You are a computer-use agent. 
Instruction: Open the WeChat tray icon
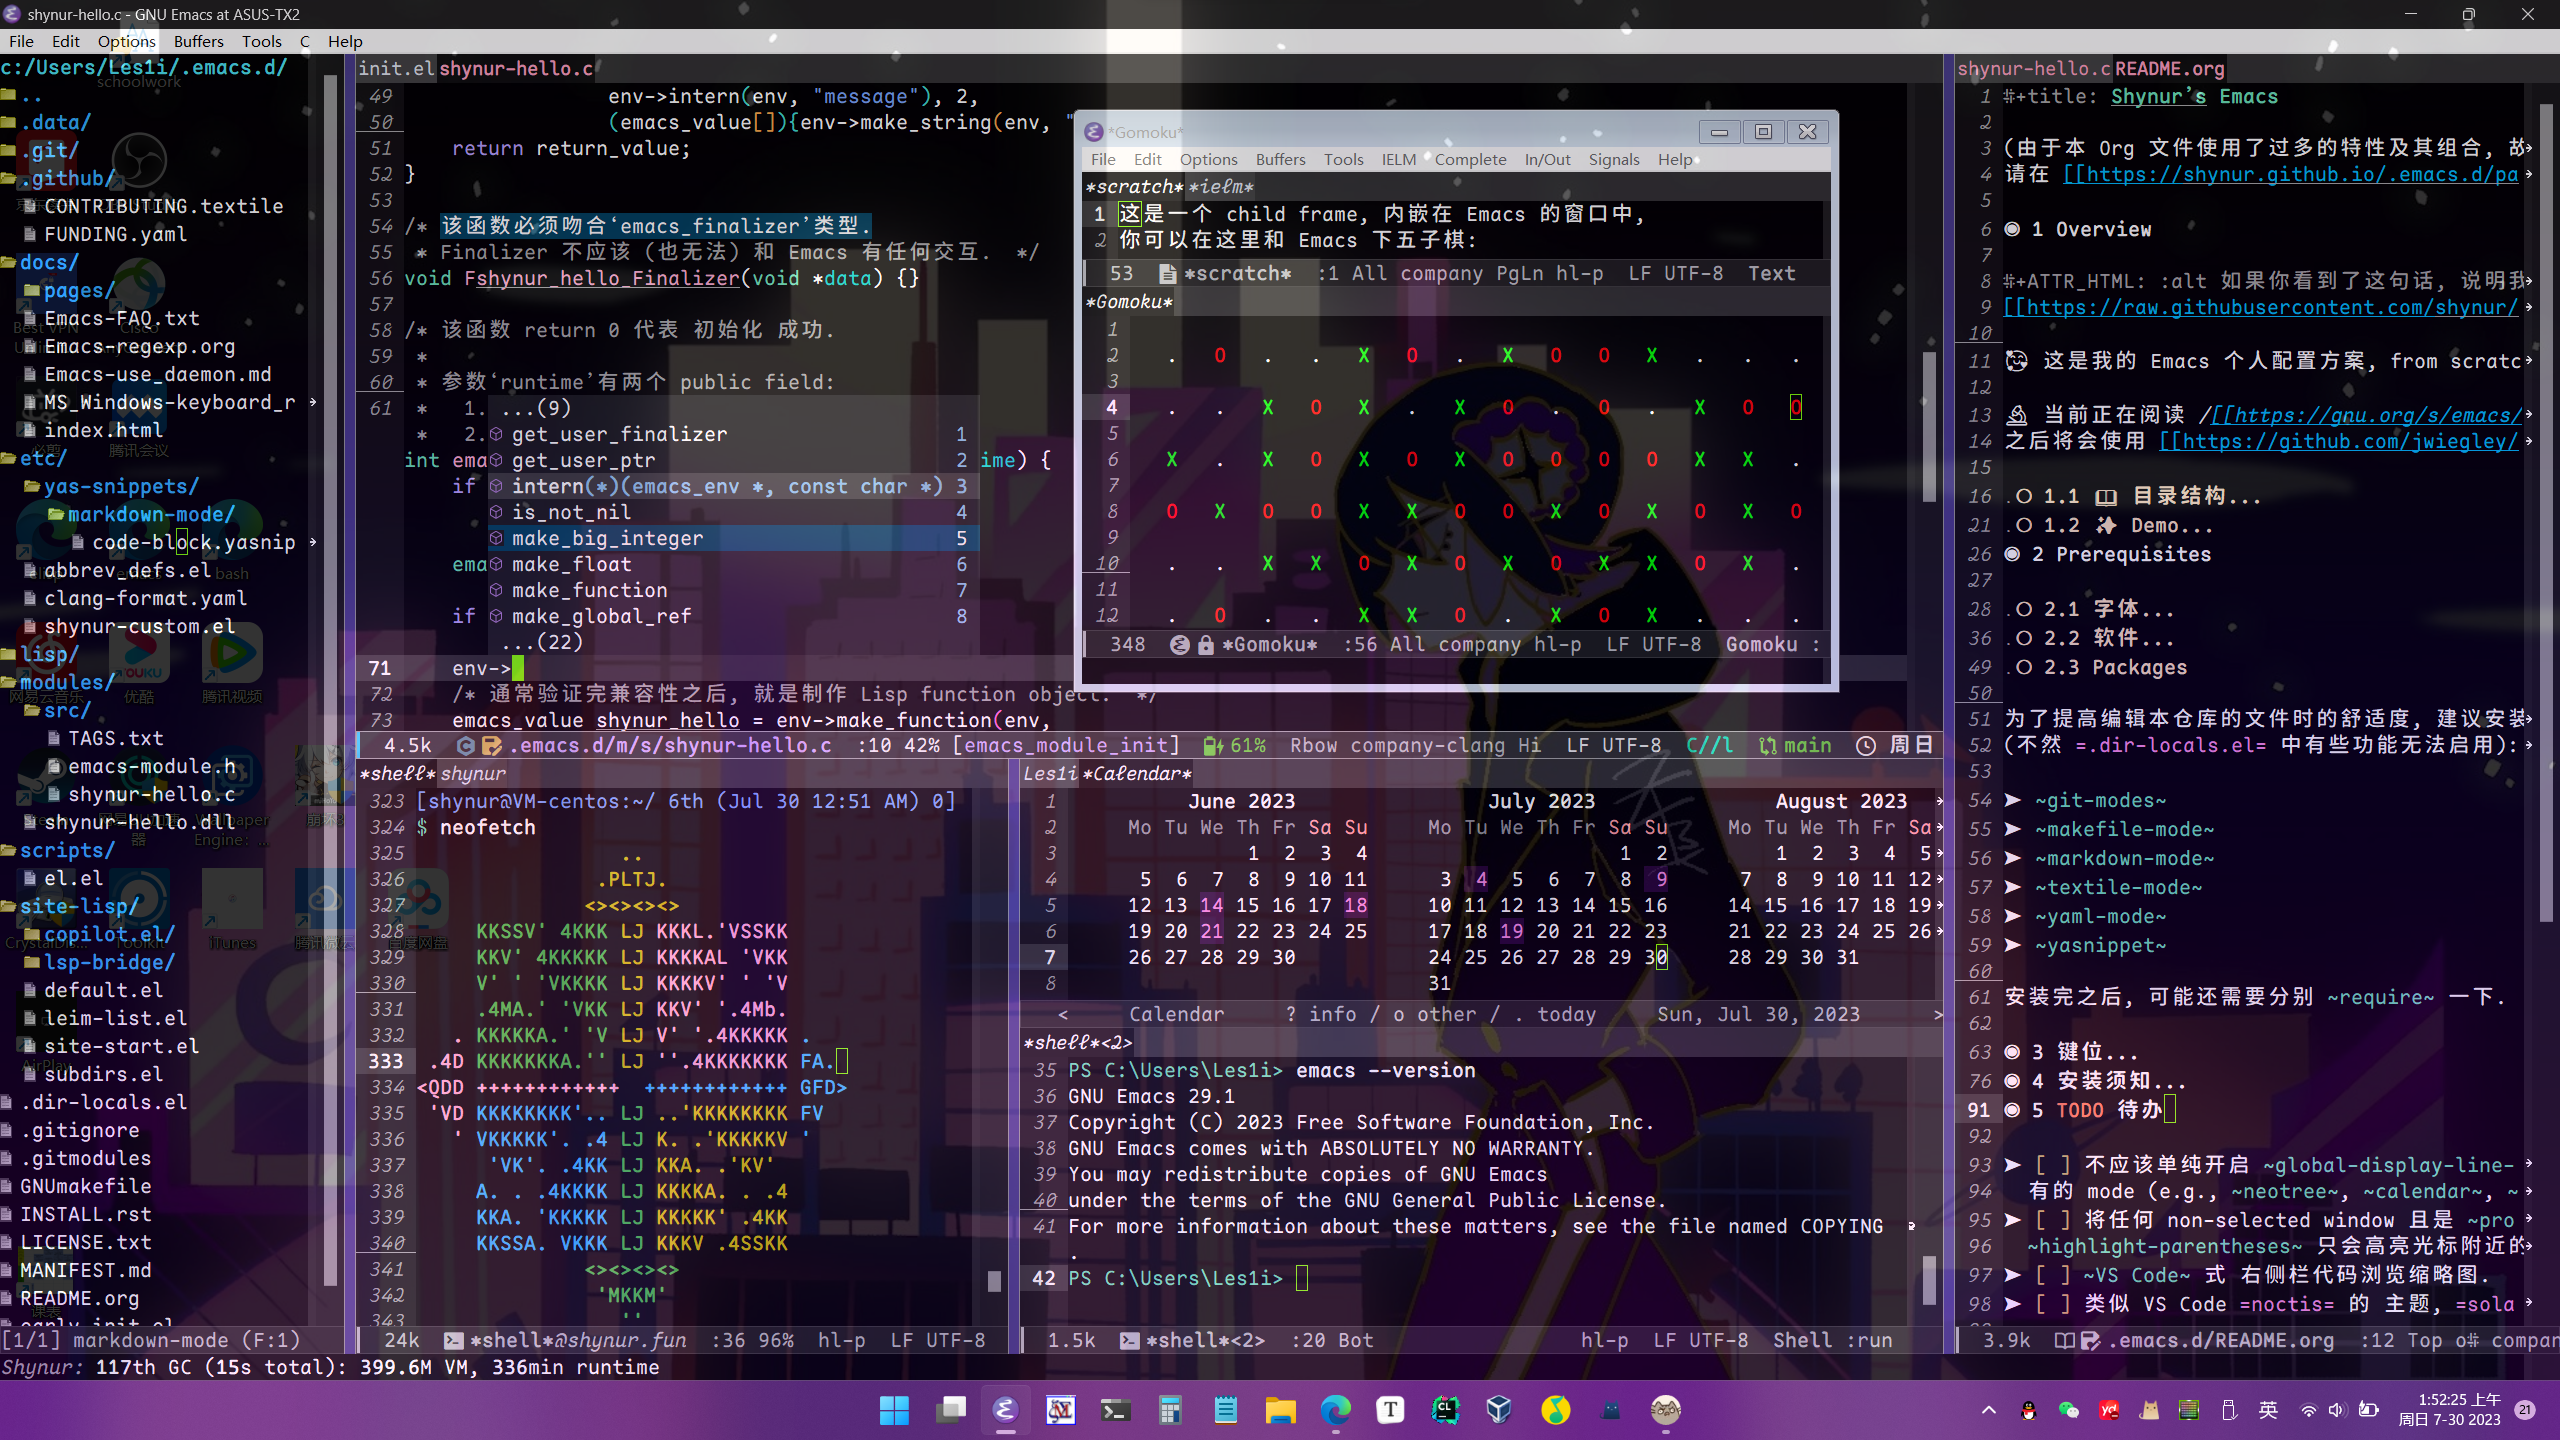[x=2069, y=1410]
